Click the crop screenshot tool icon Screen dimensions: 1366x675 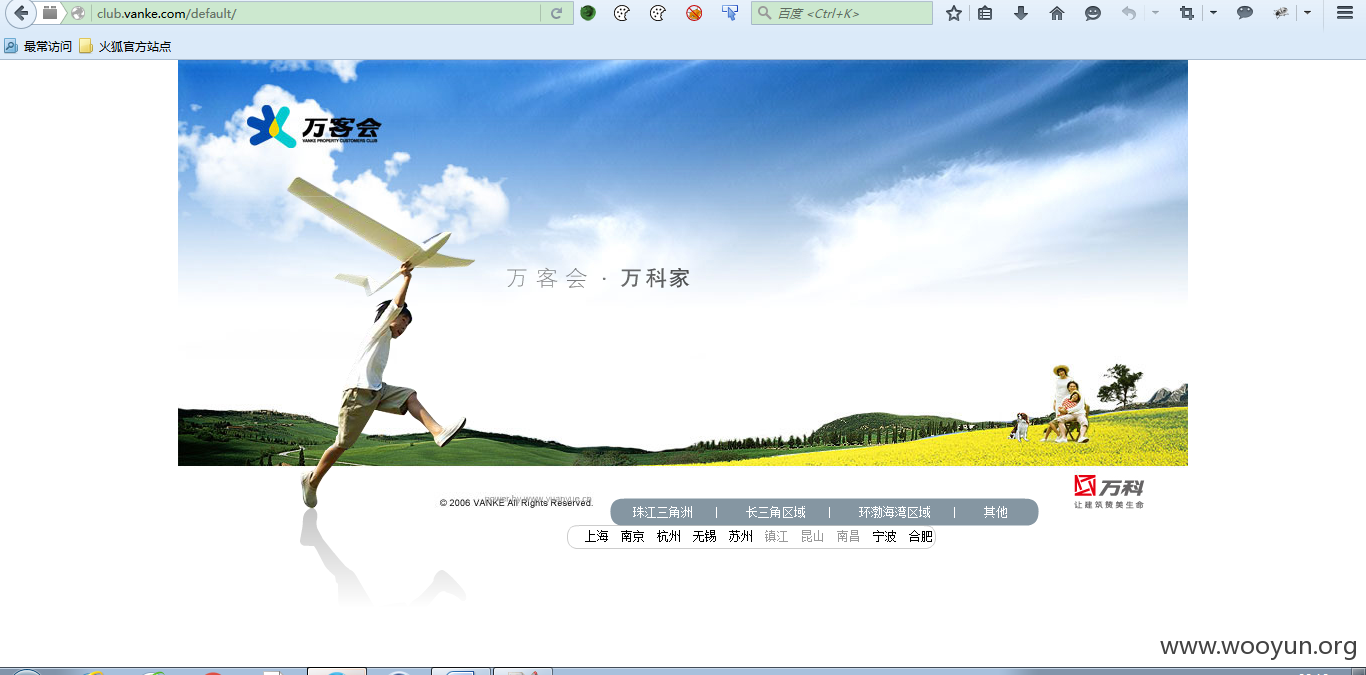click(x=1187, y=13)
